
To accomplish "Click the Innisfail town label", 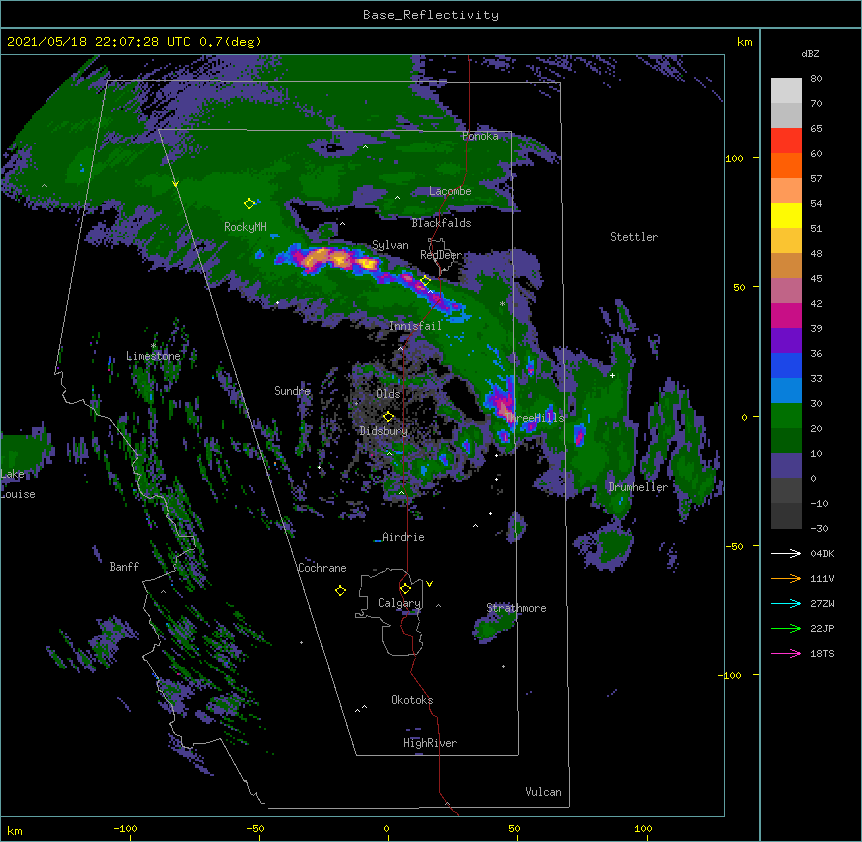I will coord(415,326).
